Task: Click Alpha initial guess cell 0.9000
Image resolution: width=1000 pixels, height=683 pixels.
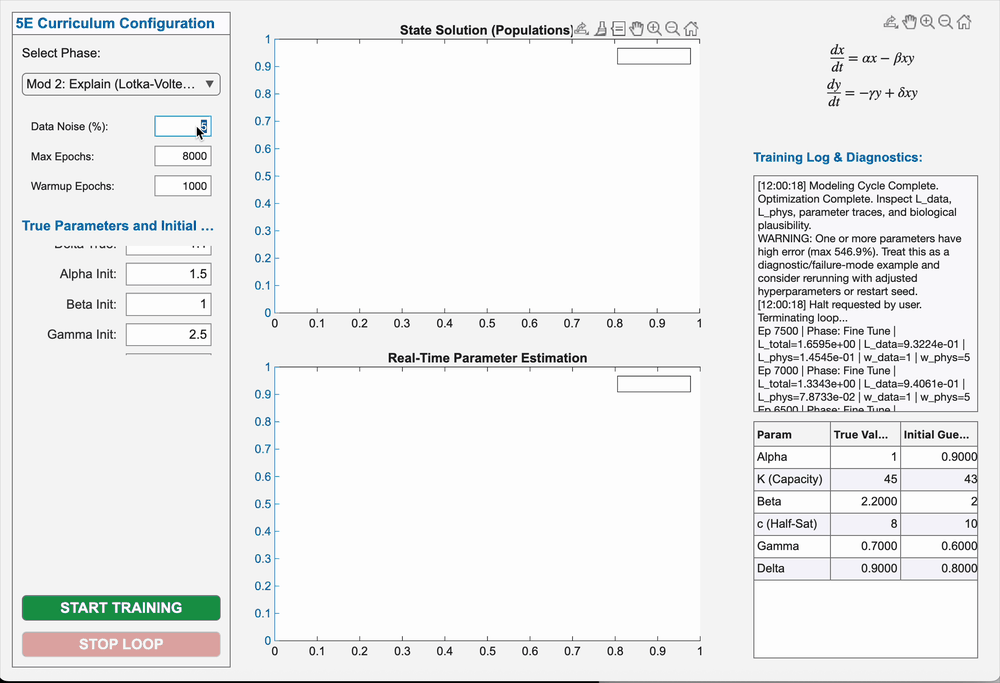Action: click(939, 457)
